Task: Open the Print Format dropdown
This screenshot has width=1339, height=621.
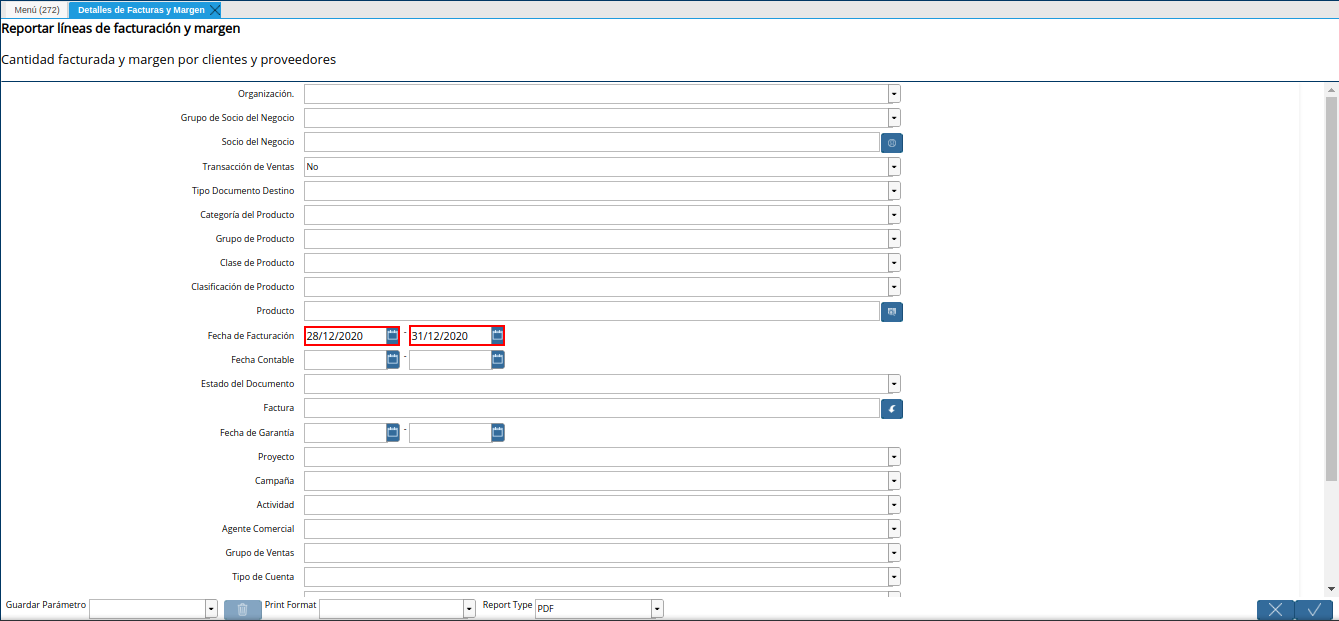Action: (x=469, y=609)
